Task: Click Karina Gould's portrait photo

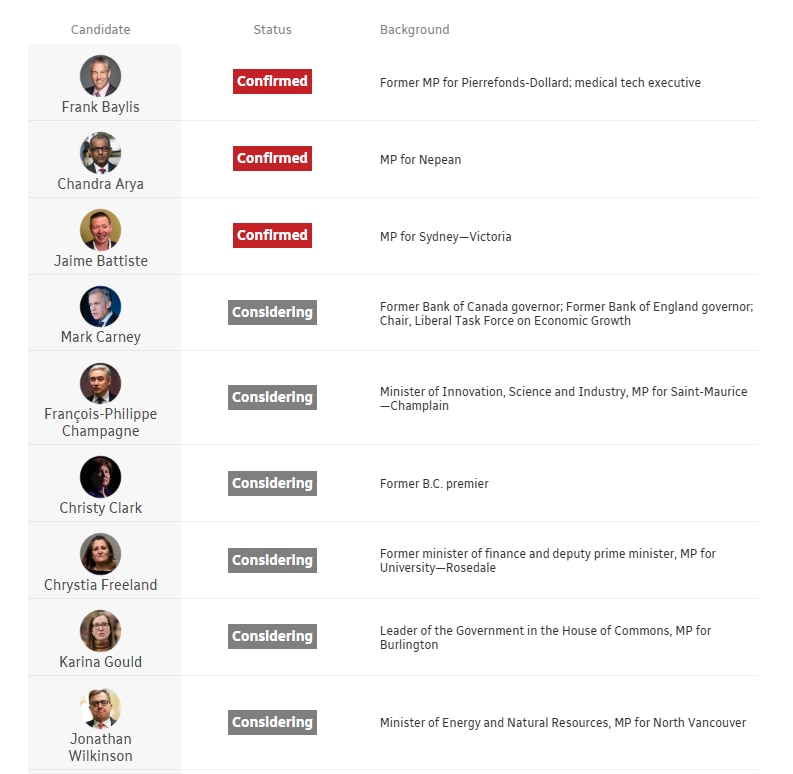Action: 100,631
